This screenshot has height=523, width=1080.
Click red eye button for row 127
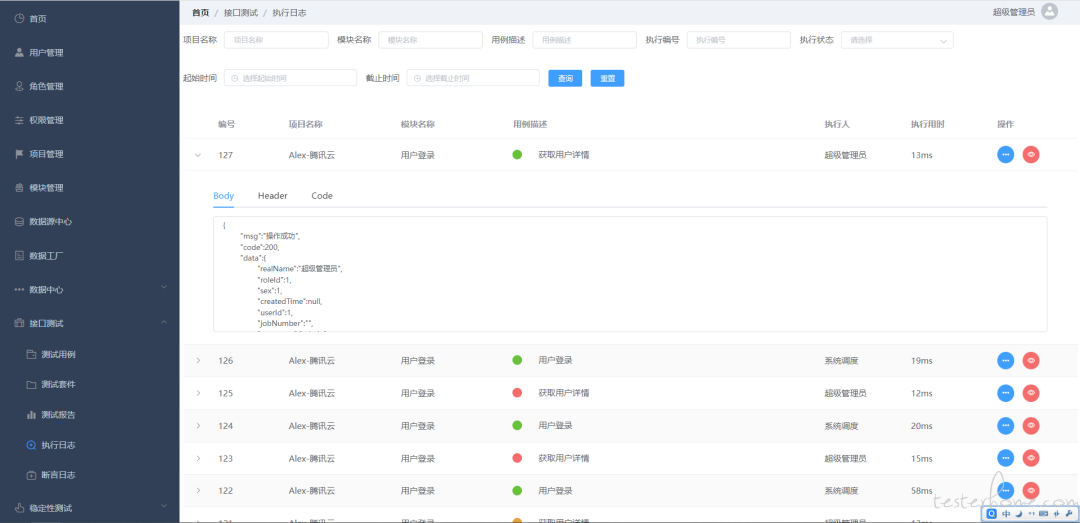[1031, 155]
